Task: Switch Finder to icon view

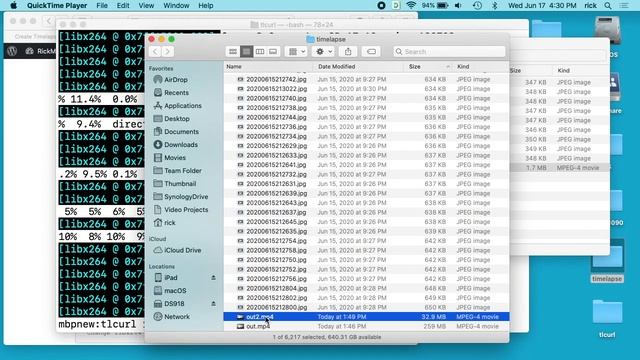Action: tap(233, 51)
